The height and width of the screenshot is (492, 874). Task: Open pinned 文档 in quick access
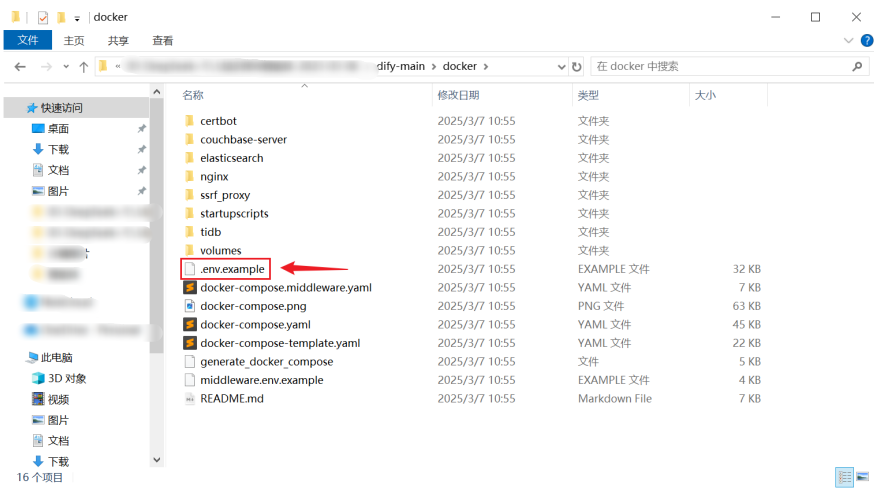pyautogui.click(x=58, y=170)
